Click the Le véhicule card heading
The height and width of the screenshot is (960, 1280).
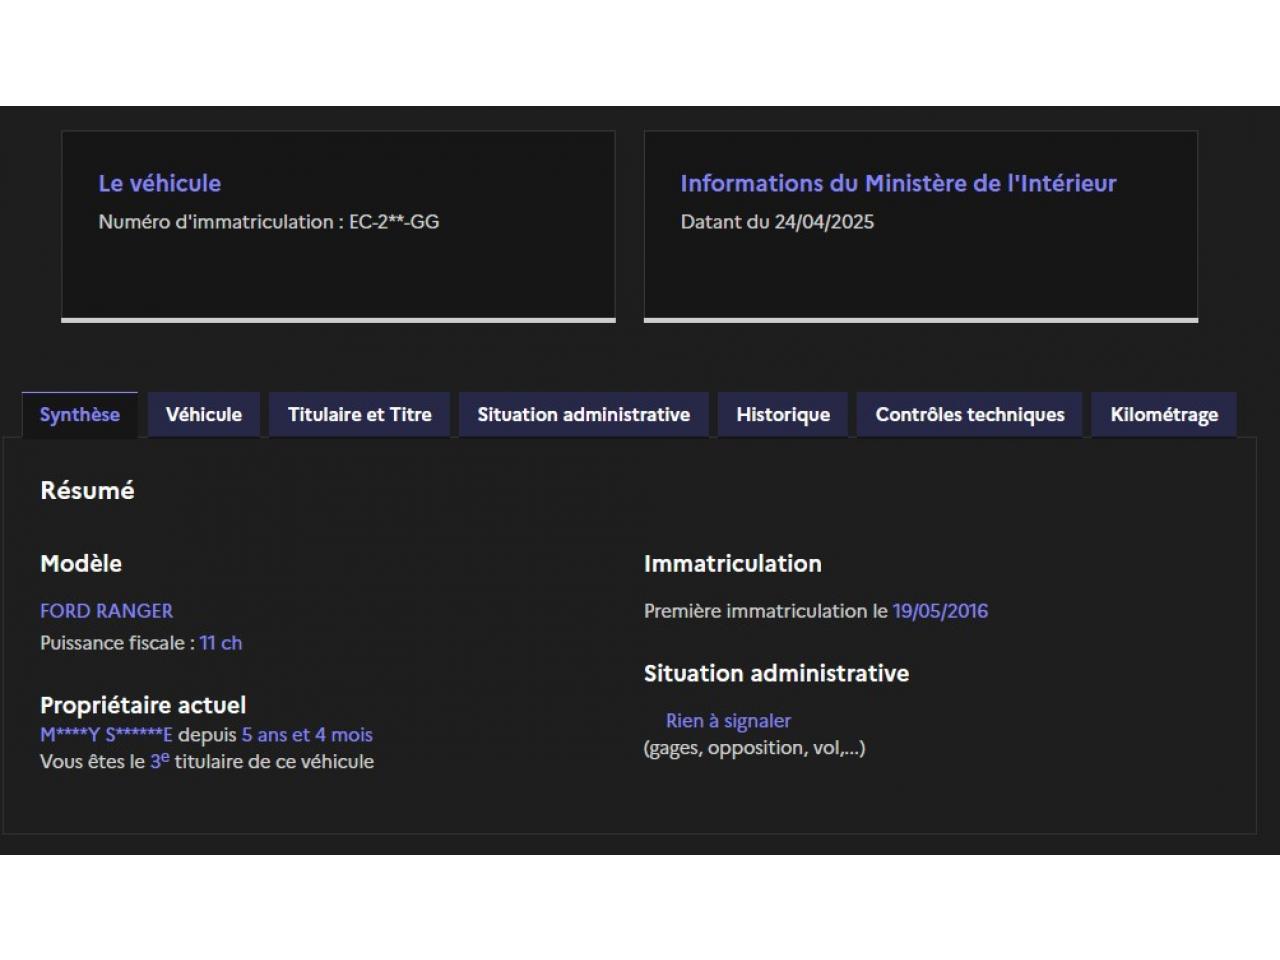(x=159, y=184)
